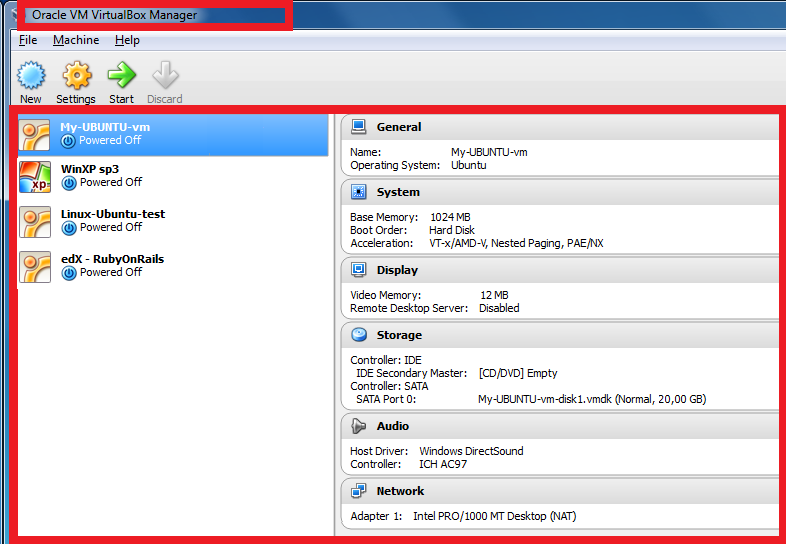Click the Remote Desktop Server value Disabled
The image size is (786, 544).
pos(499,308)
